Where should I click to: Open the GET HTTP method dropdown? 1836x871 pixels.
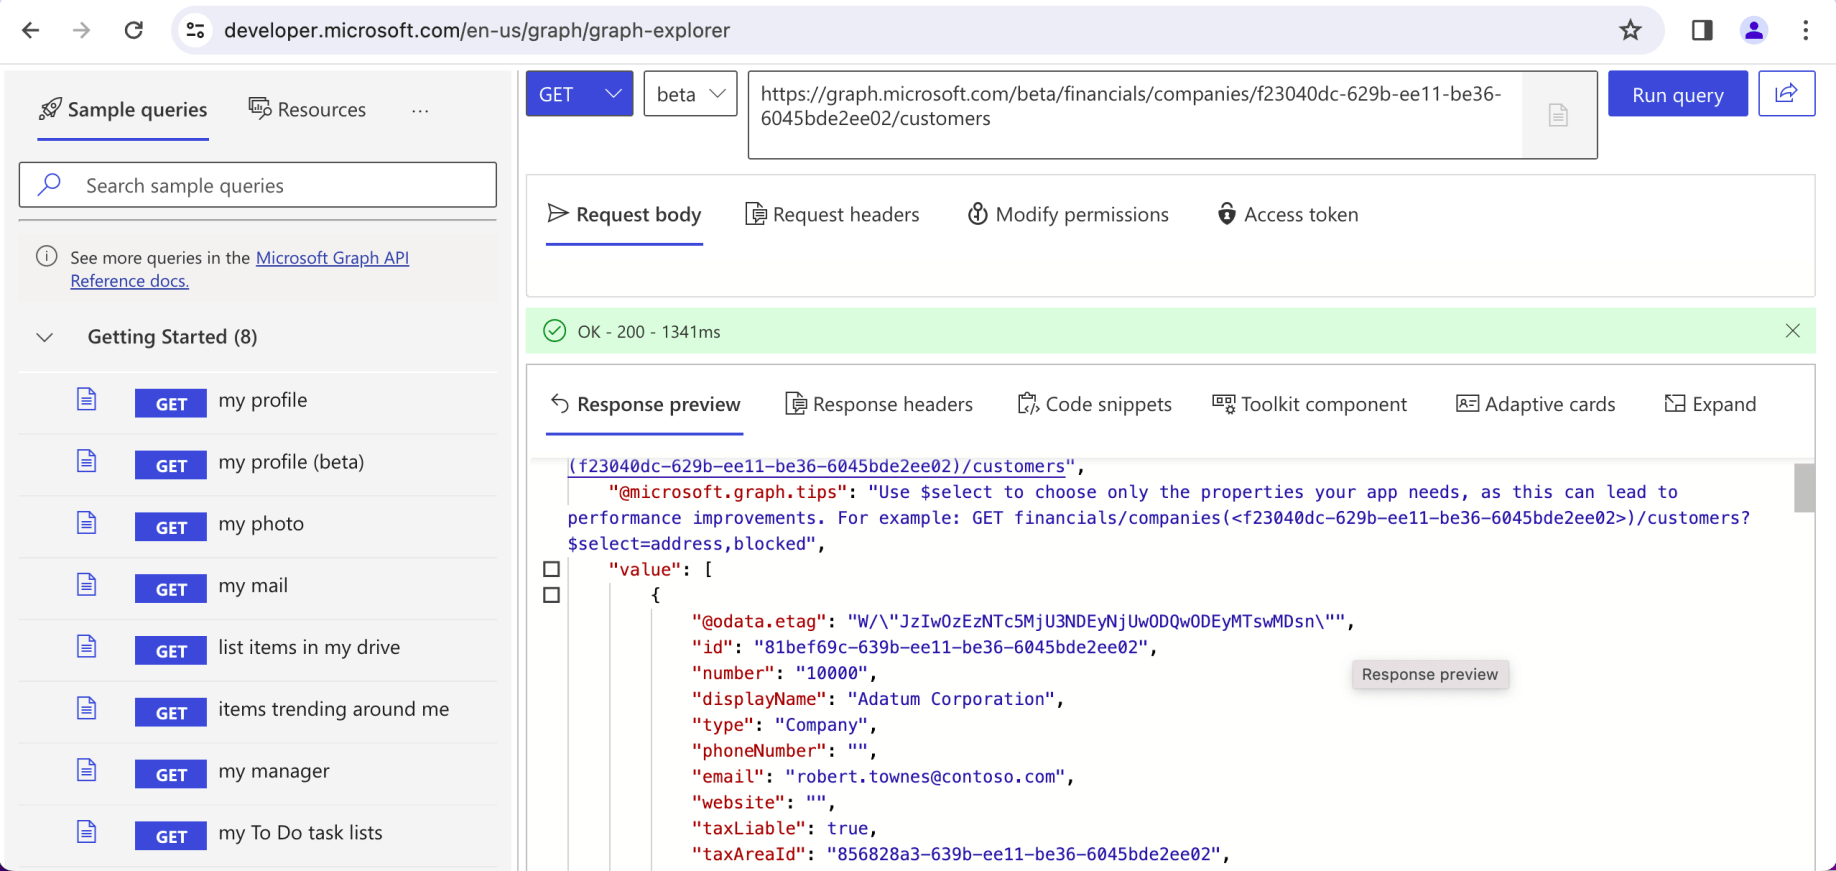coord(579,94)
